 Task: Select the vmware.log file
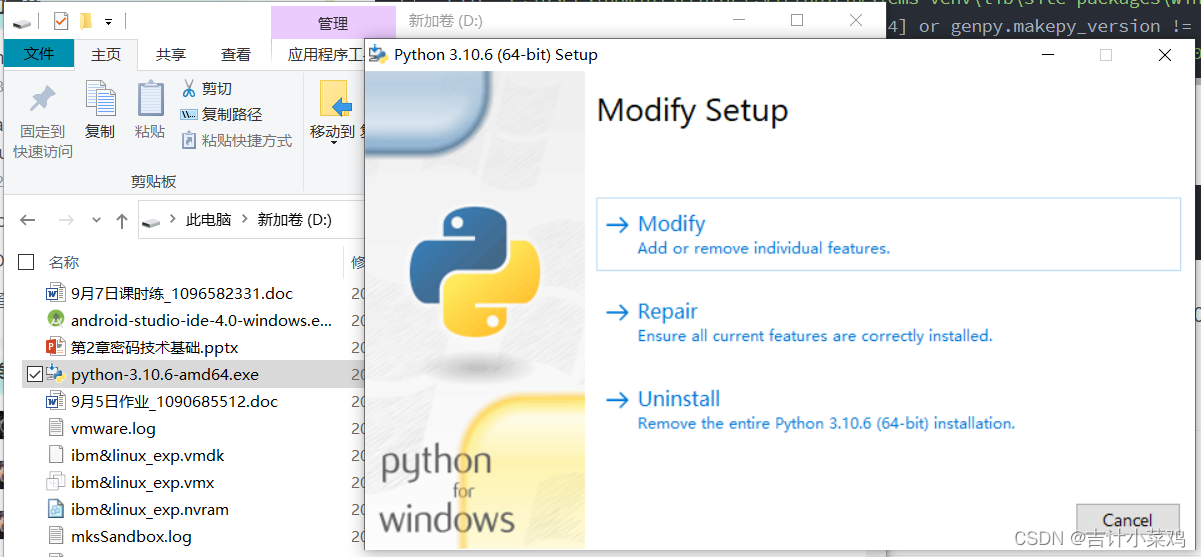113,428
